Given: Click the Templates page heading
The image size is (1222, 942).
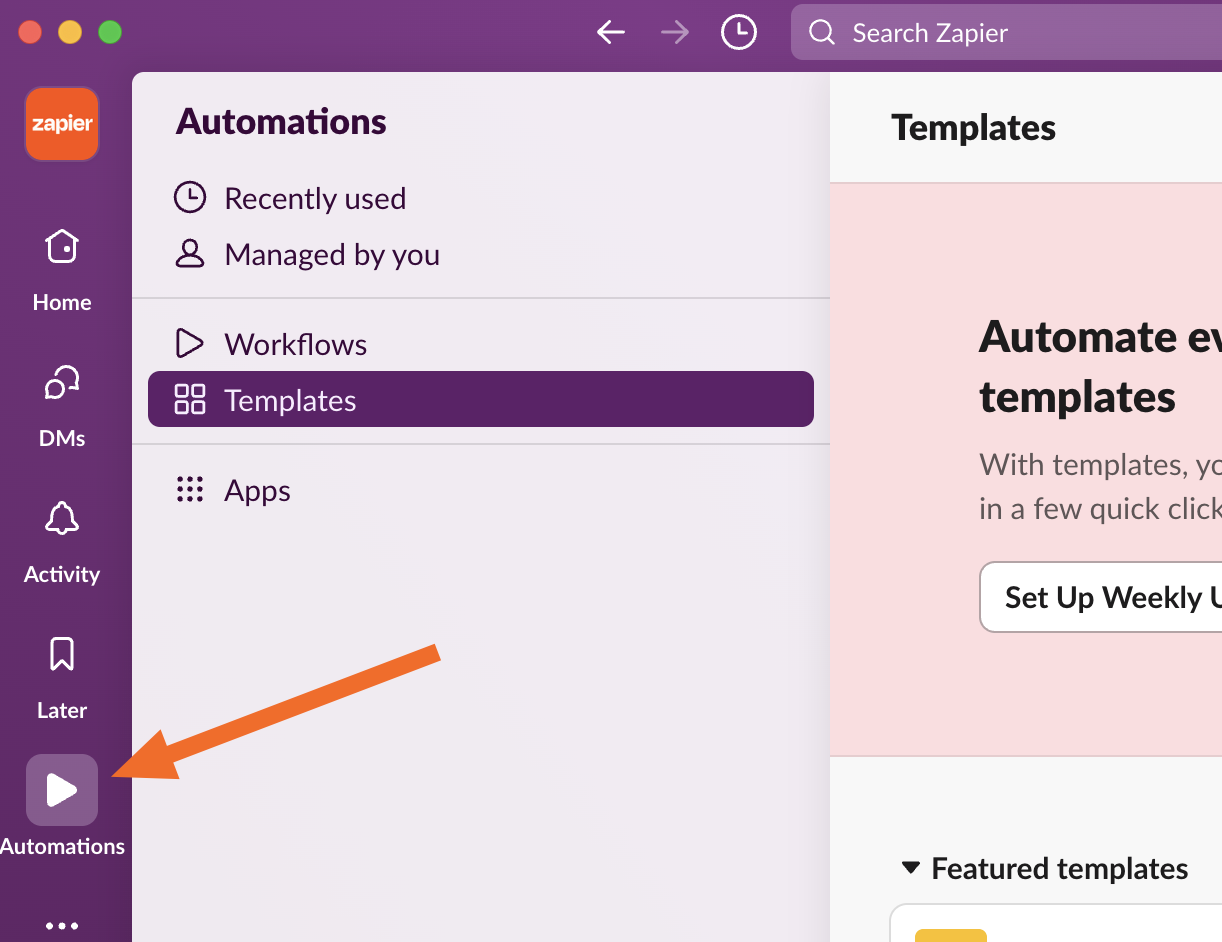Looking at the screenshot, I should click(973, 128).
